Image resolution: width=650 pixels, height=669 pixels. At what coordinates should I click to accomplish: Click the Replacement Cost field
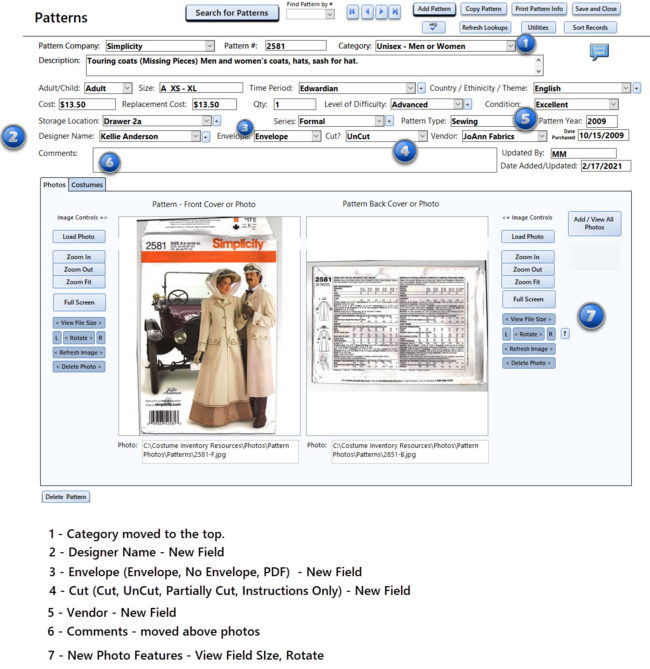pos(214,105)
